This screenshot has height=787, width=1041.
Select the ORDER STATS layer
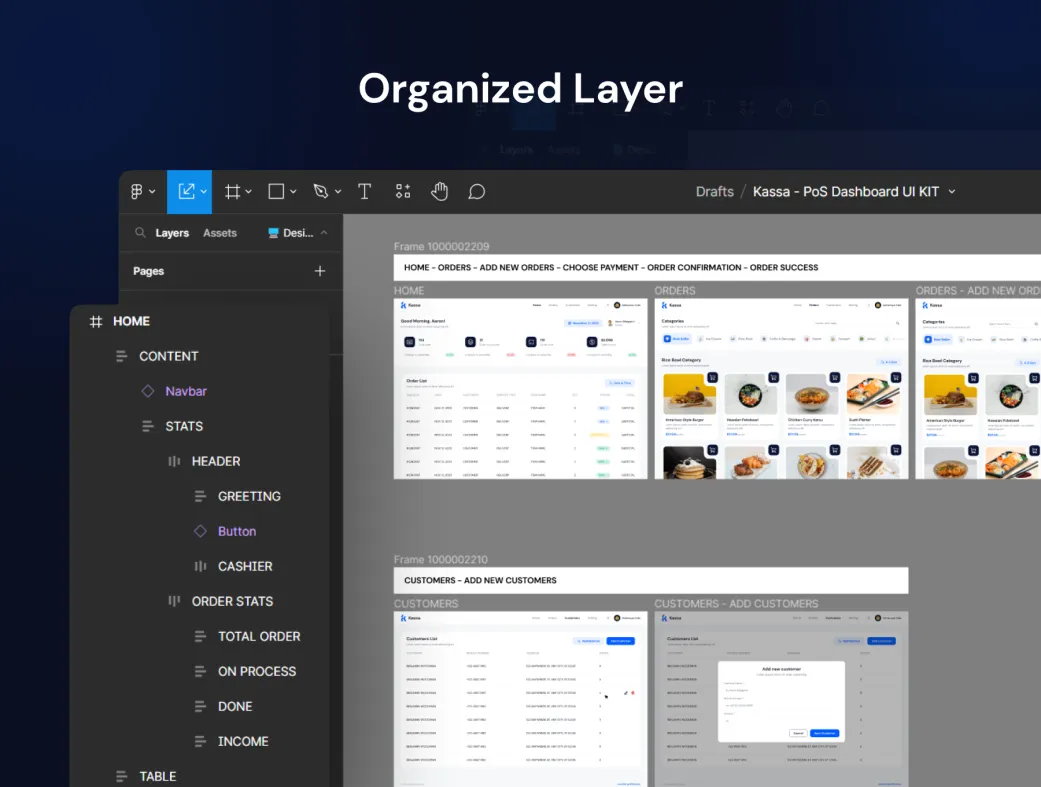pyautogui.click(x=232, y=601)
